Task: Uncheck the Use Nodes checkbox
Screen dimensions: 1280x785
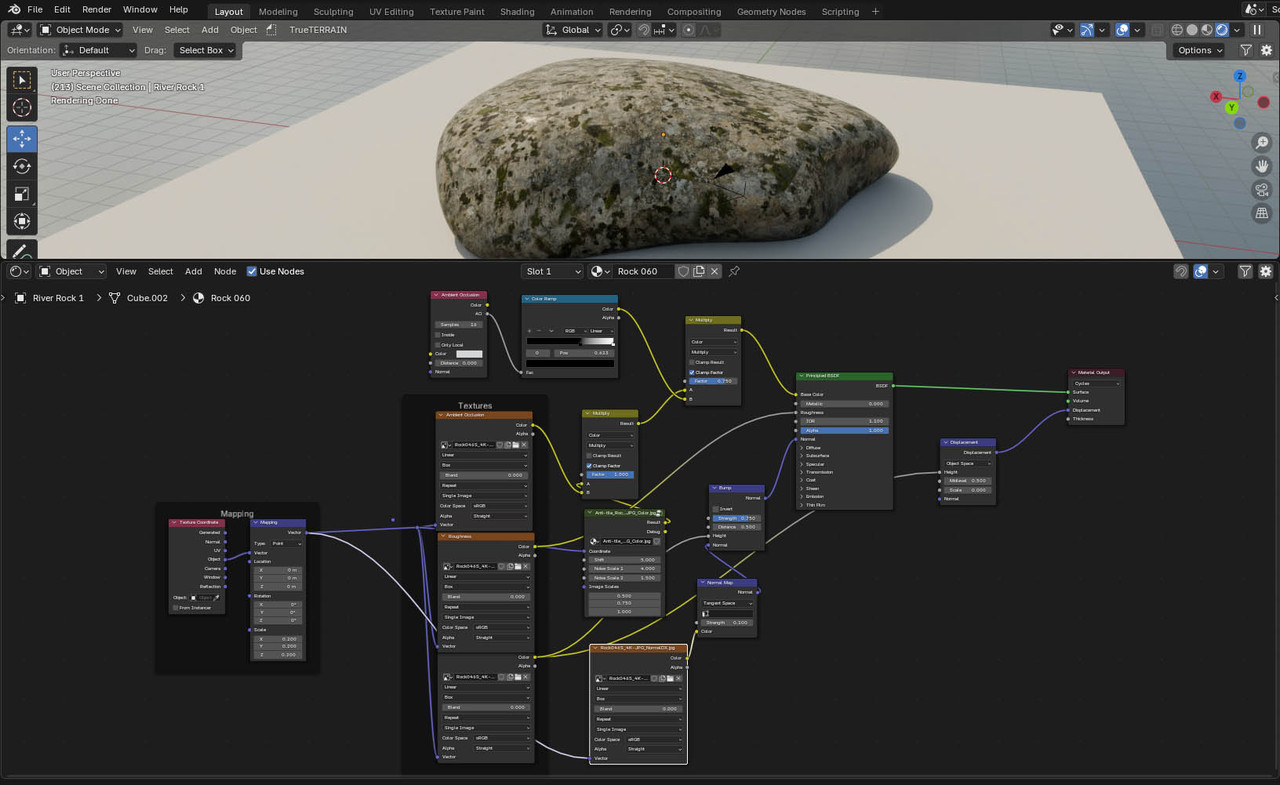Action: tap(252, 271)
